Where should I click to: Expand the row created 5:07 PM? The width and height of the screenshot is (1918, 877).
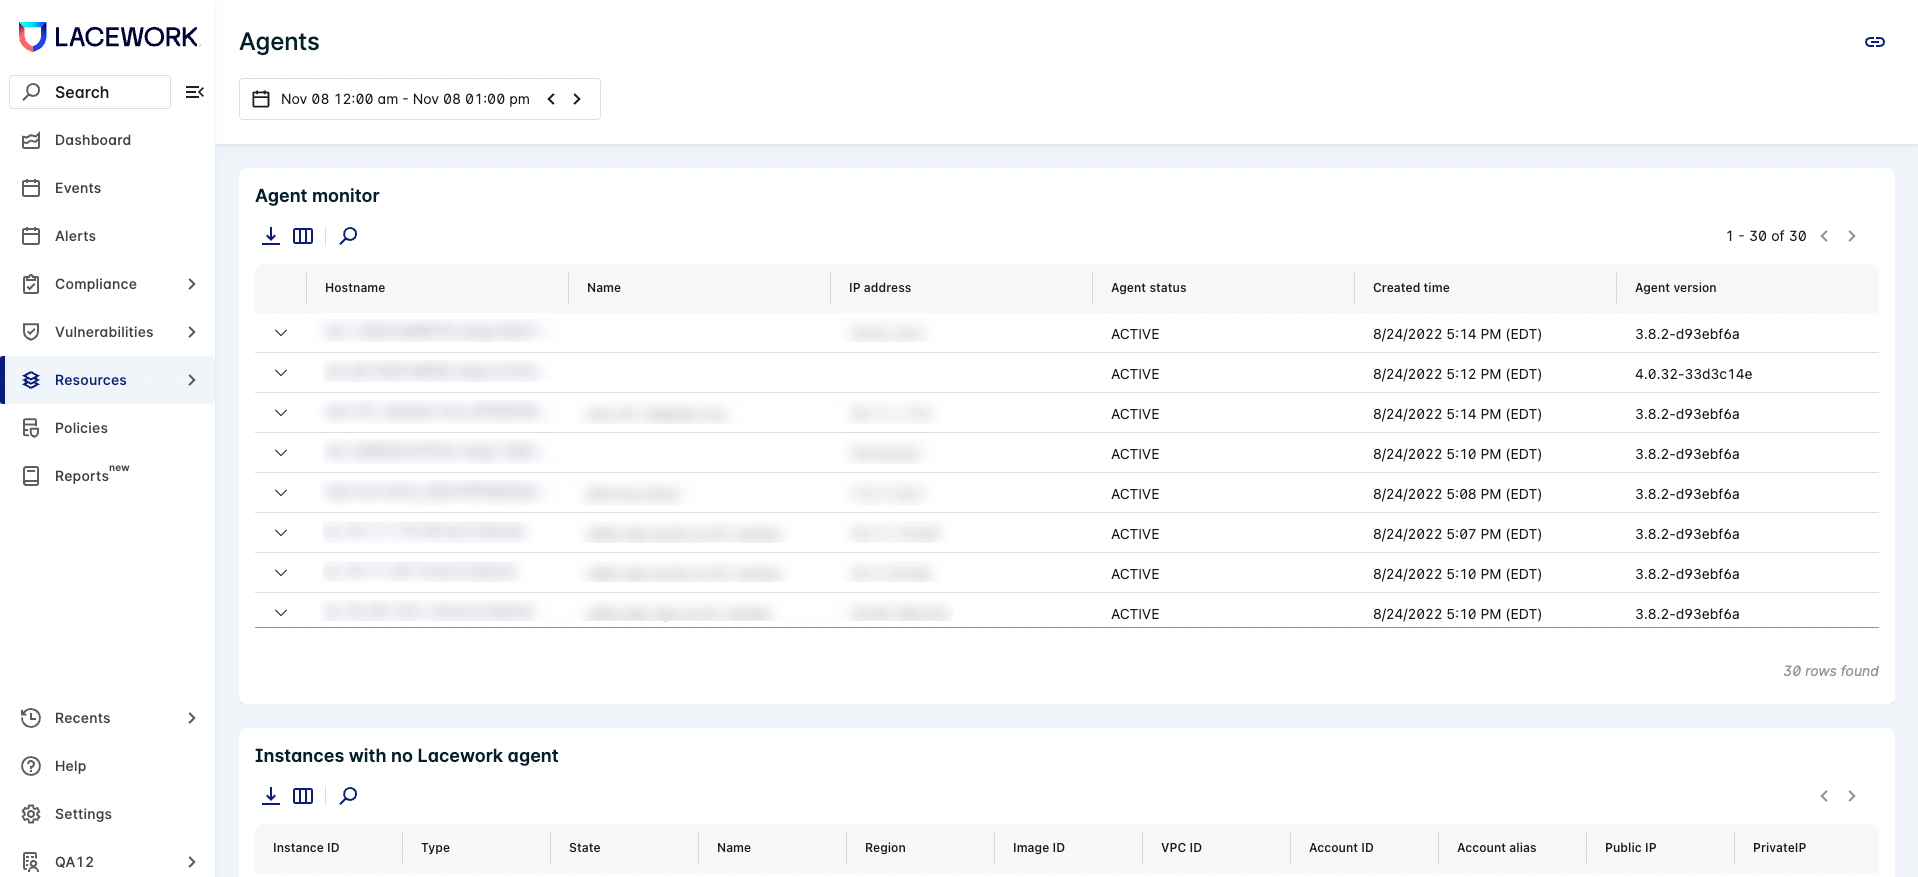click(281, 533)
